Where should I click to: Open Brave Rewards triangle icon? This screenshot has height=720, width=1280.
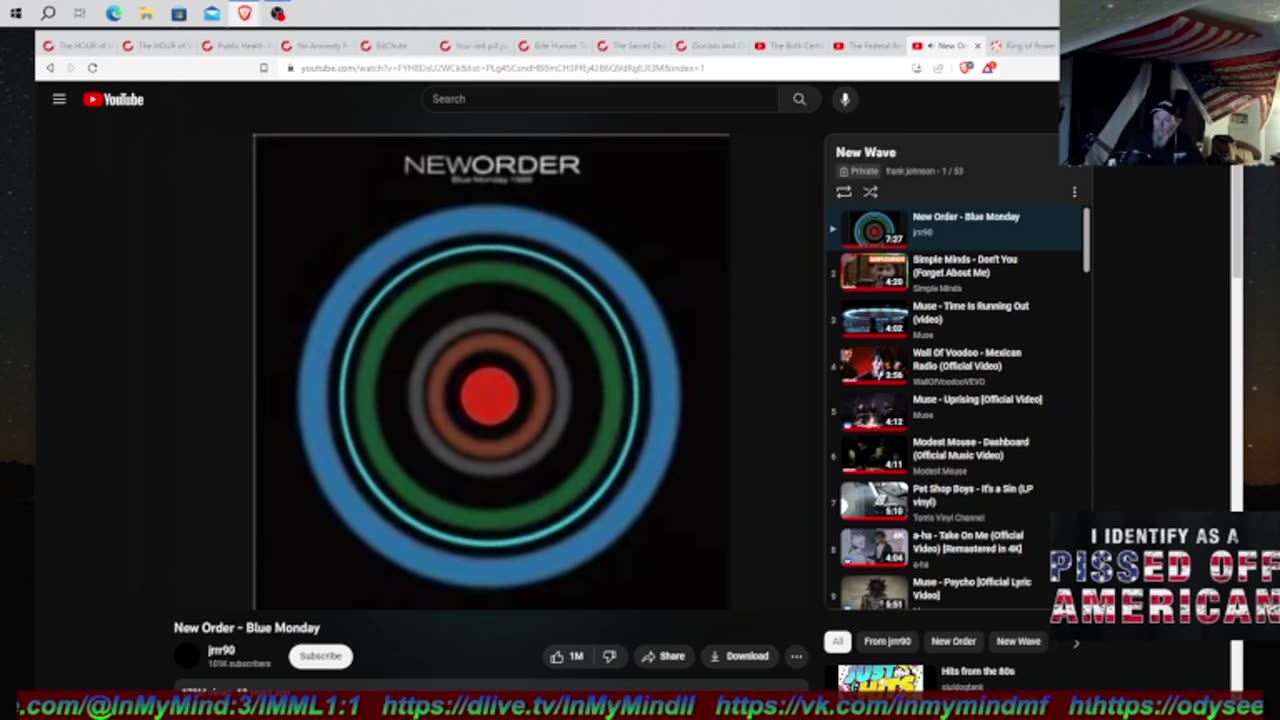988,68
